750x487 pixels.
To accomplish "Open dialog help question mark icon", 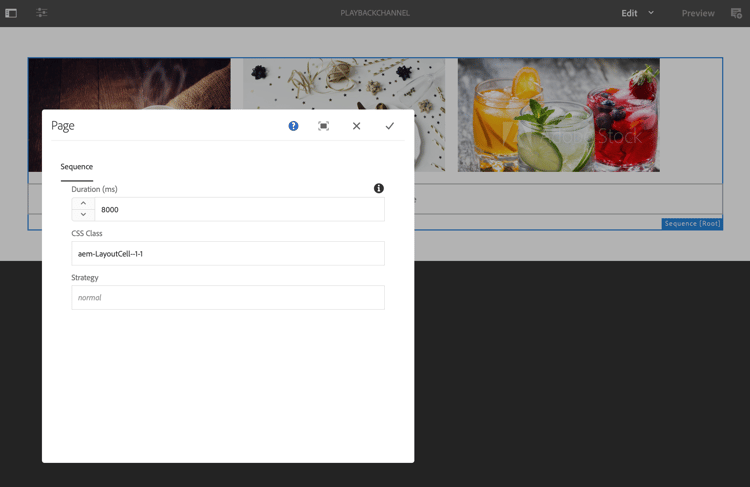I will point(293,126).
